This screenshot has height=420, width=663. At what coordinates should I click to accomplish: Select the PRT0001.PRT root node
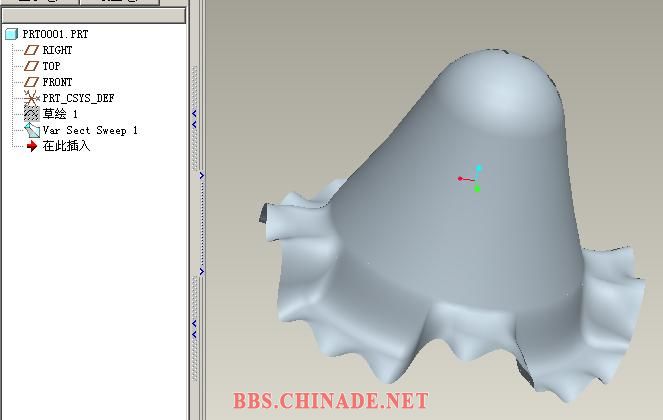coord(55,34)
